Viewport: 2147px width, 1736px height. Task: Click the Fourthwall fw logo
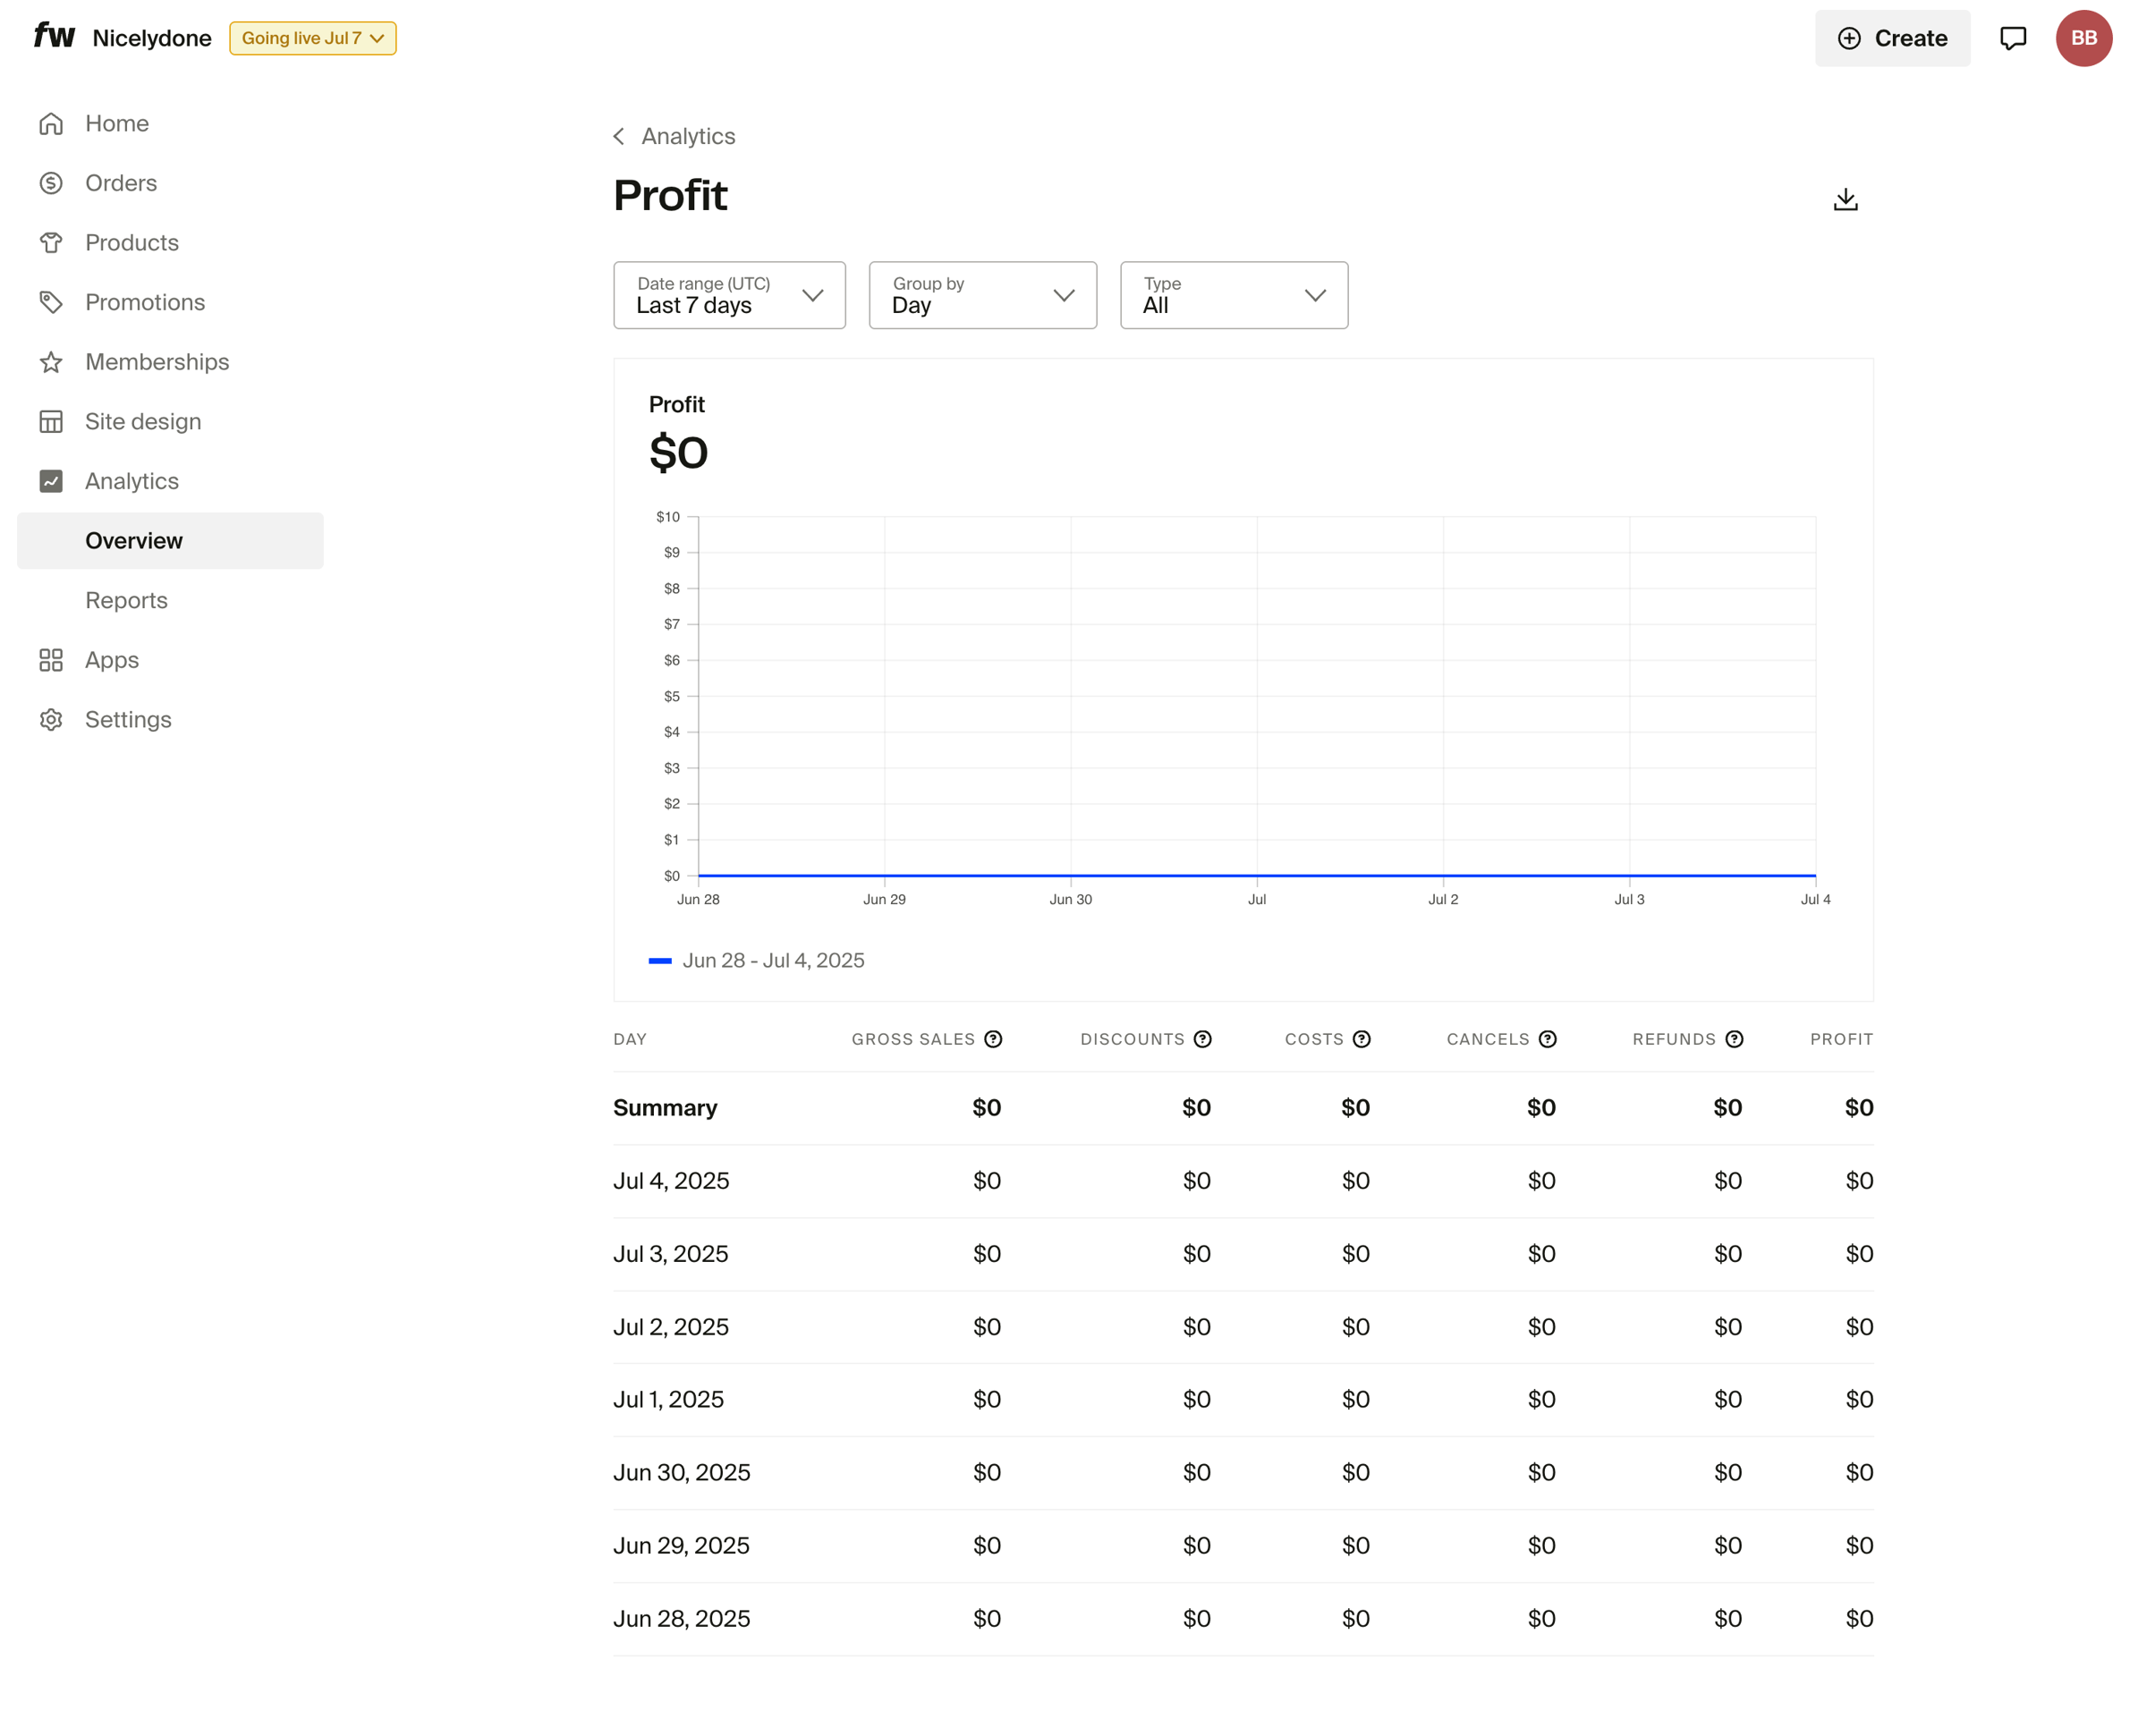(54, 37)
